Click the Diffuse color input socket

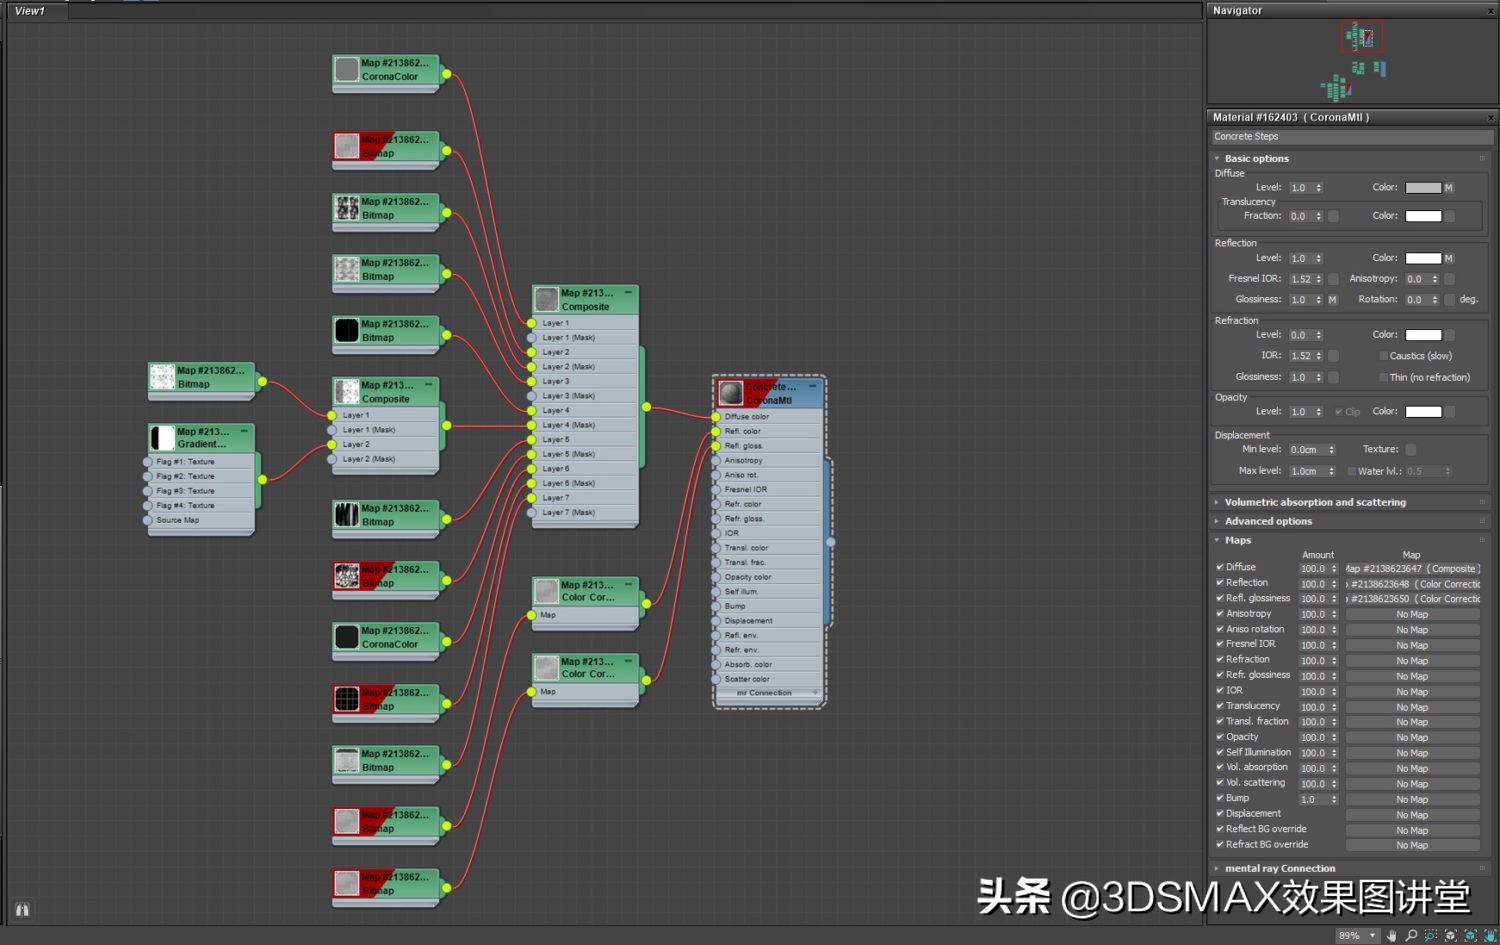pyautogui.click(x=716, y=417)
